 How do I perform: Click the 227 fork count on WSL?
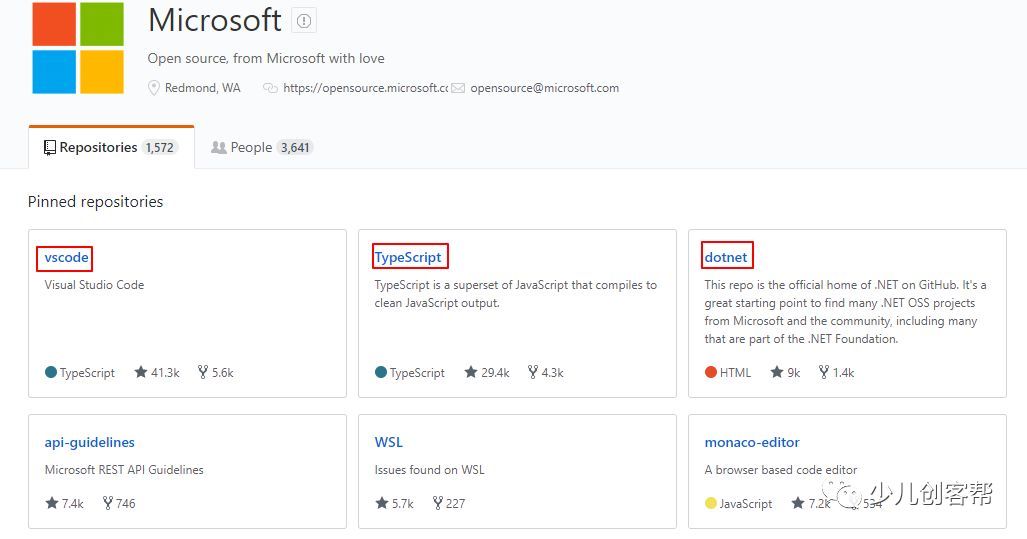click(x=455, y=504)
